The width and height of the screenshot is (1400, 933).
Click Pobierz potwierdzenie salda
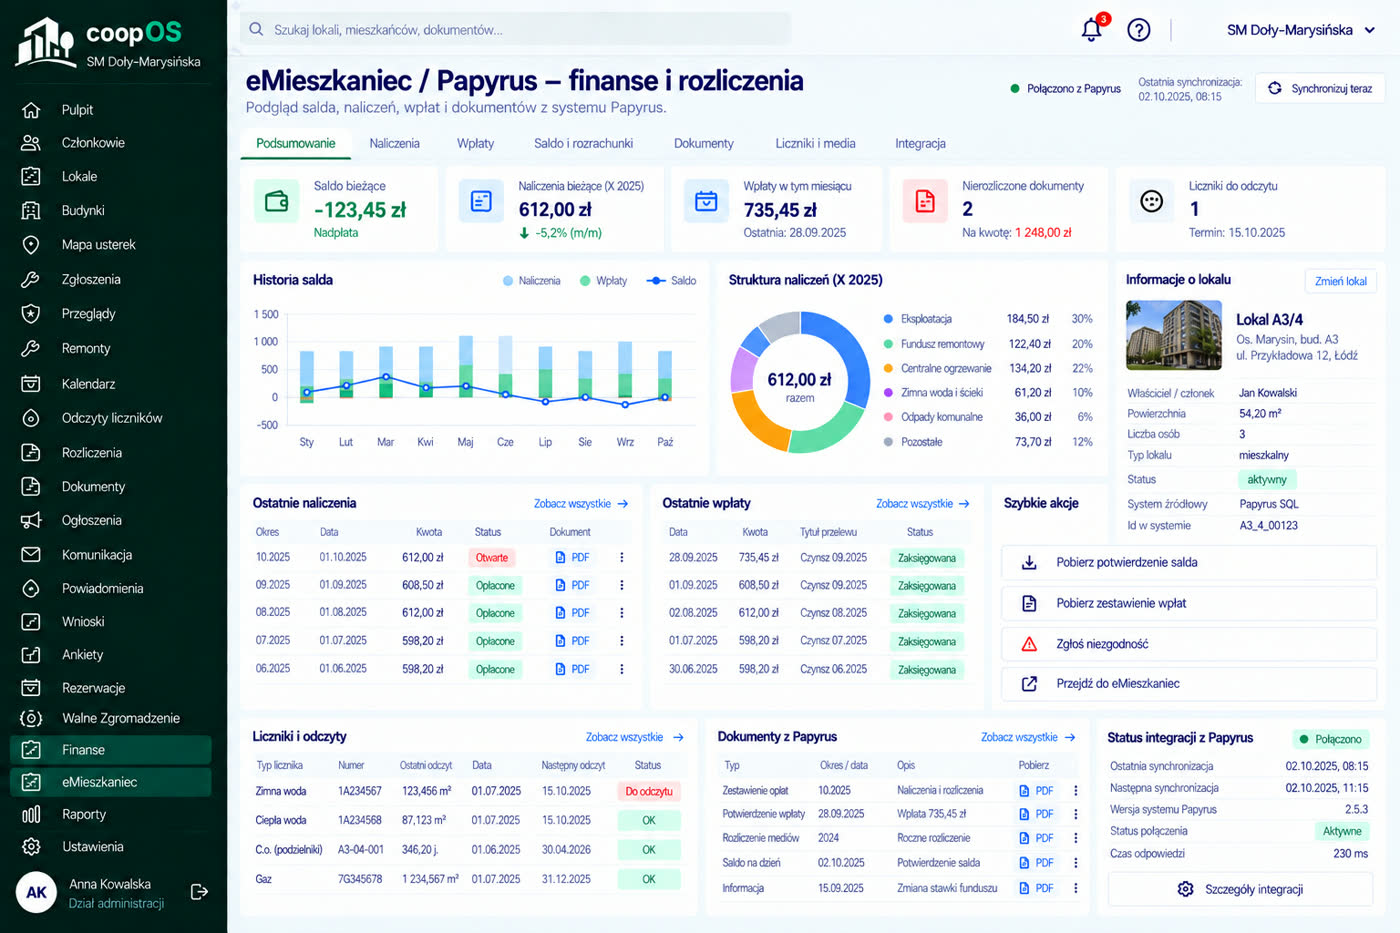pyautogui.click(x=1189, y=563)
